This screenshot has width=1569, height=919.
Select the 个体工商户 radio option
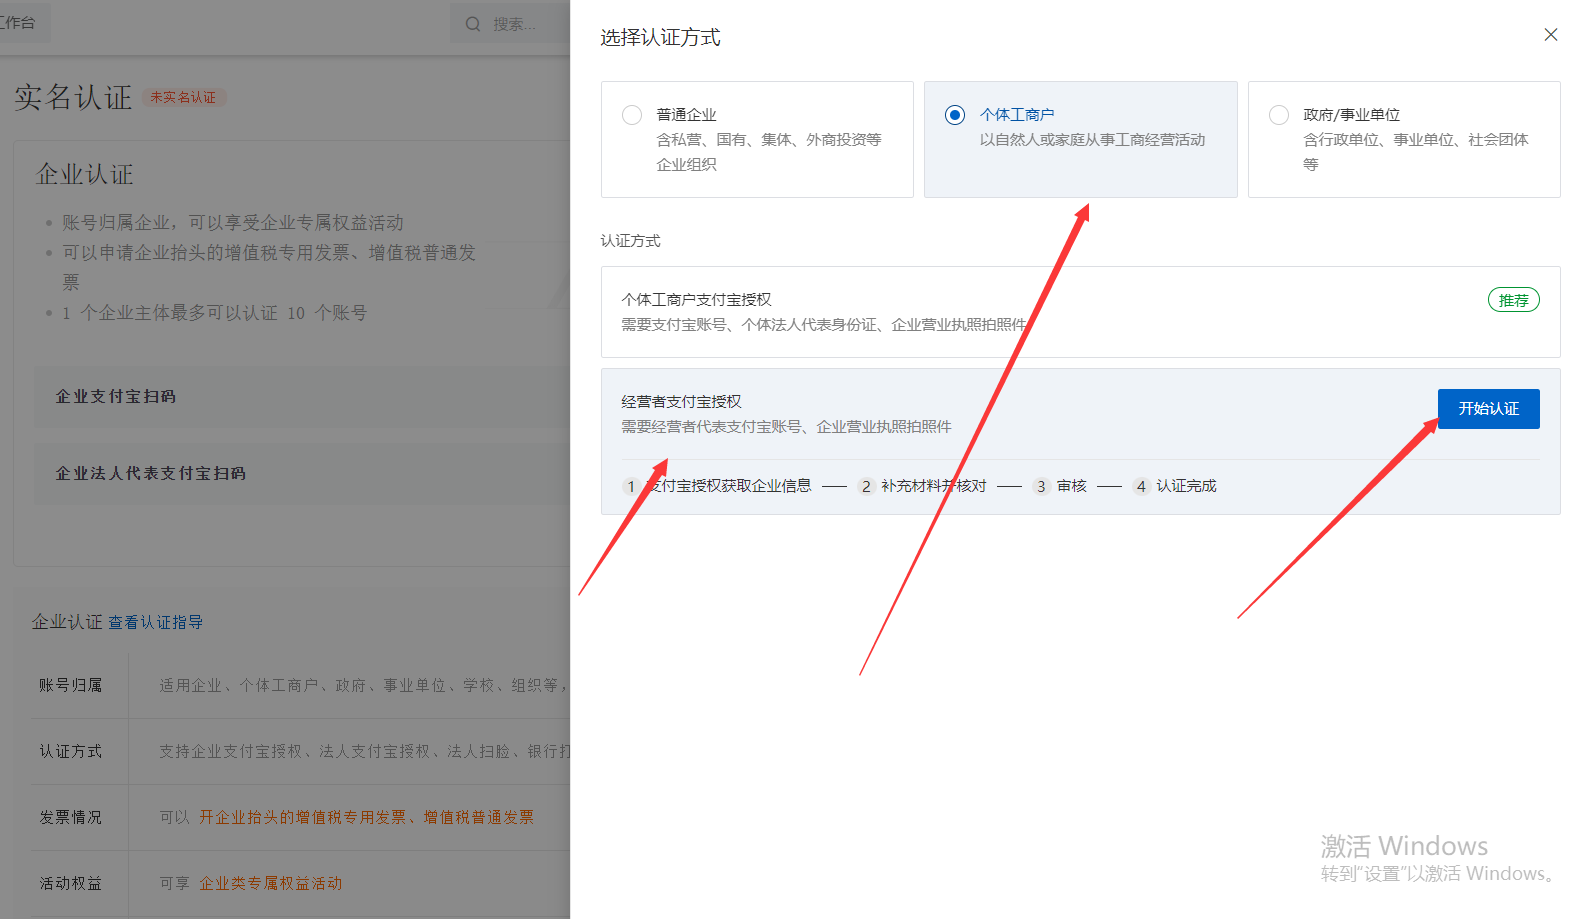tap(955, 115)
